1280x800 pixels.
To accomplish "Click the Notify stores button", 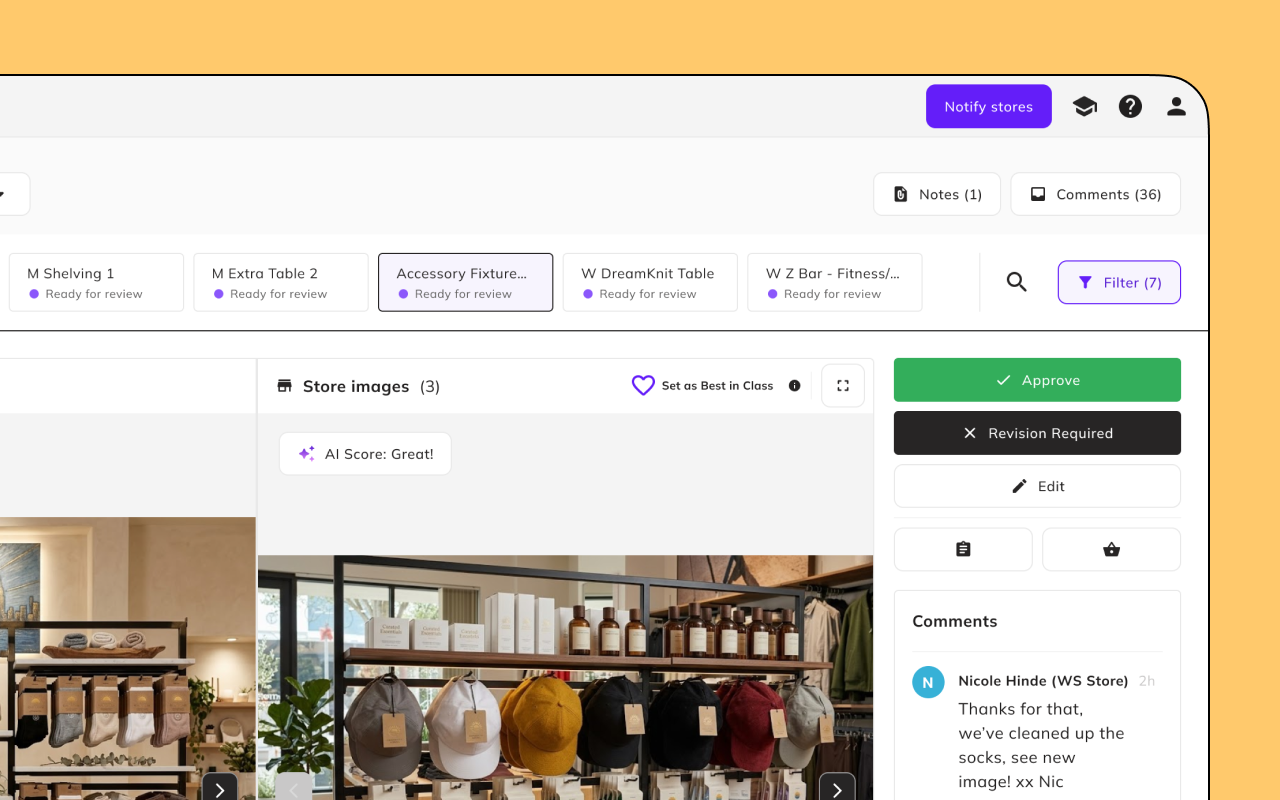I will (988, 106).
